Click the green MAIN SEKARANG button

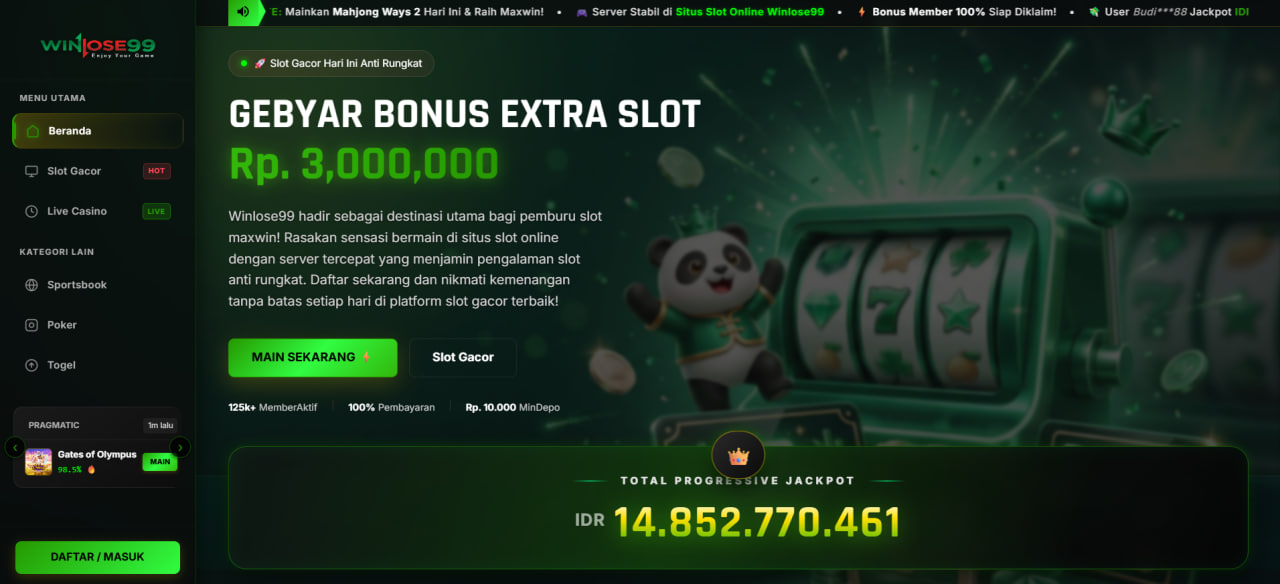pos(313,357)
